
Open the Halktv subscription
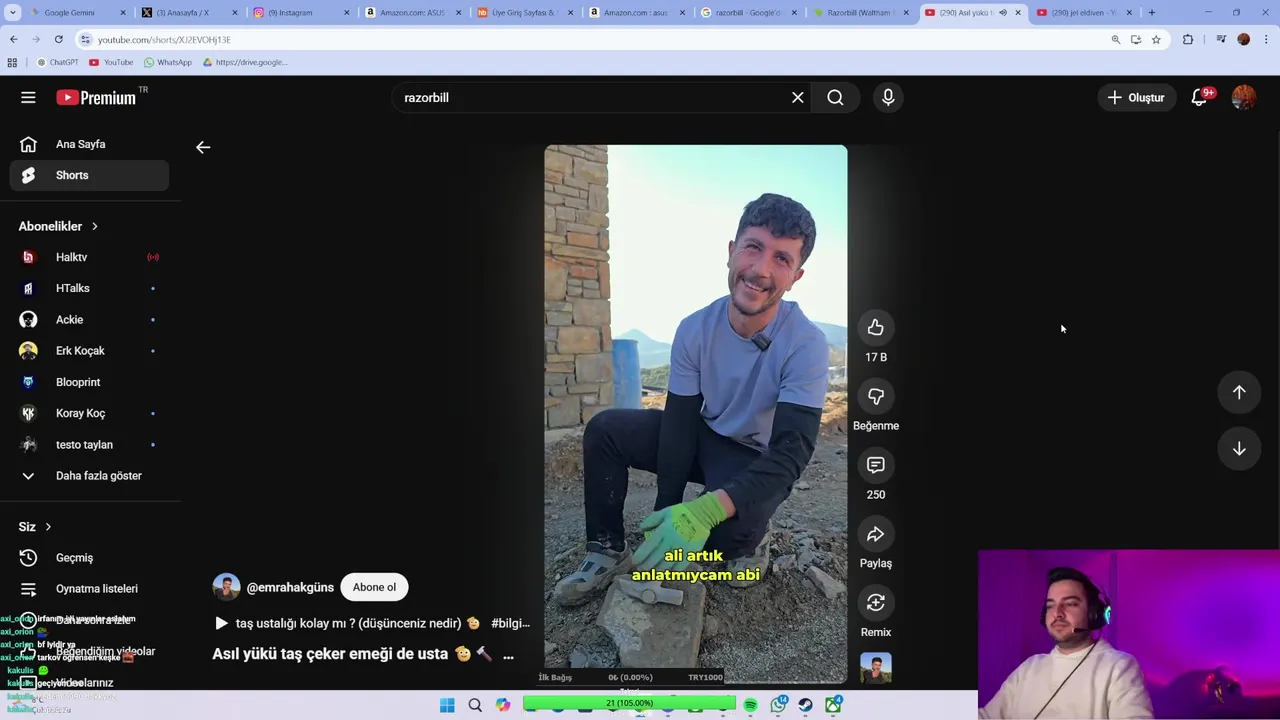click(89, 257)
